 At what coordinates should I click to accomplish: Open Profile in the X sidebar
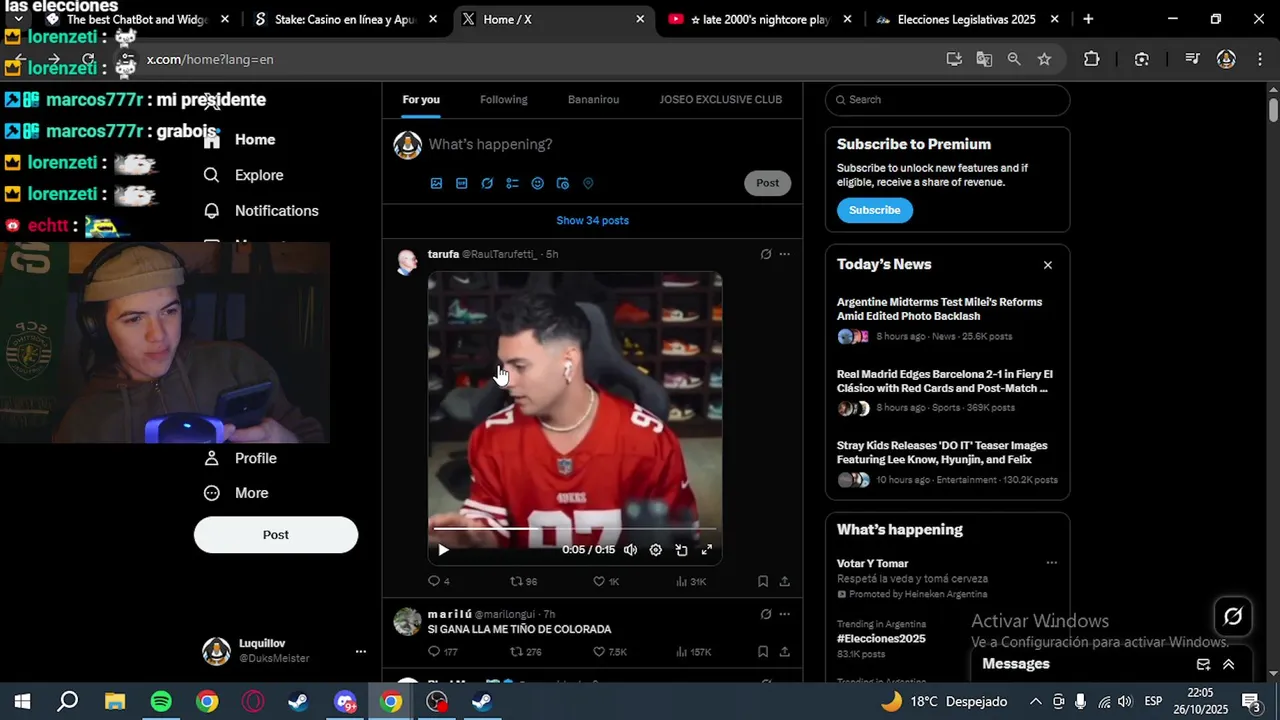[240, 458]
